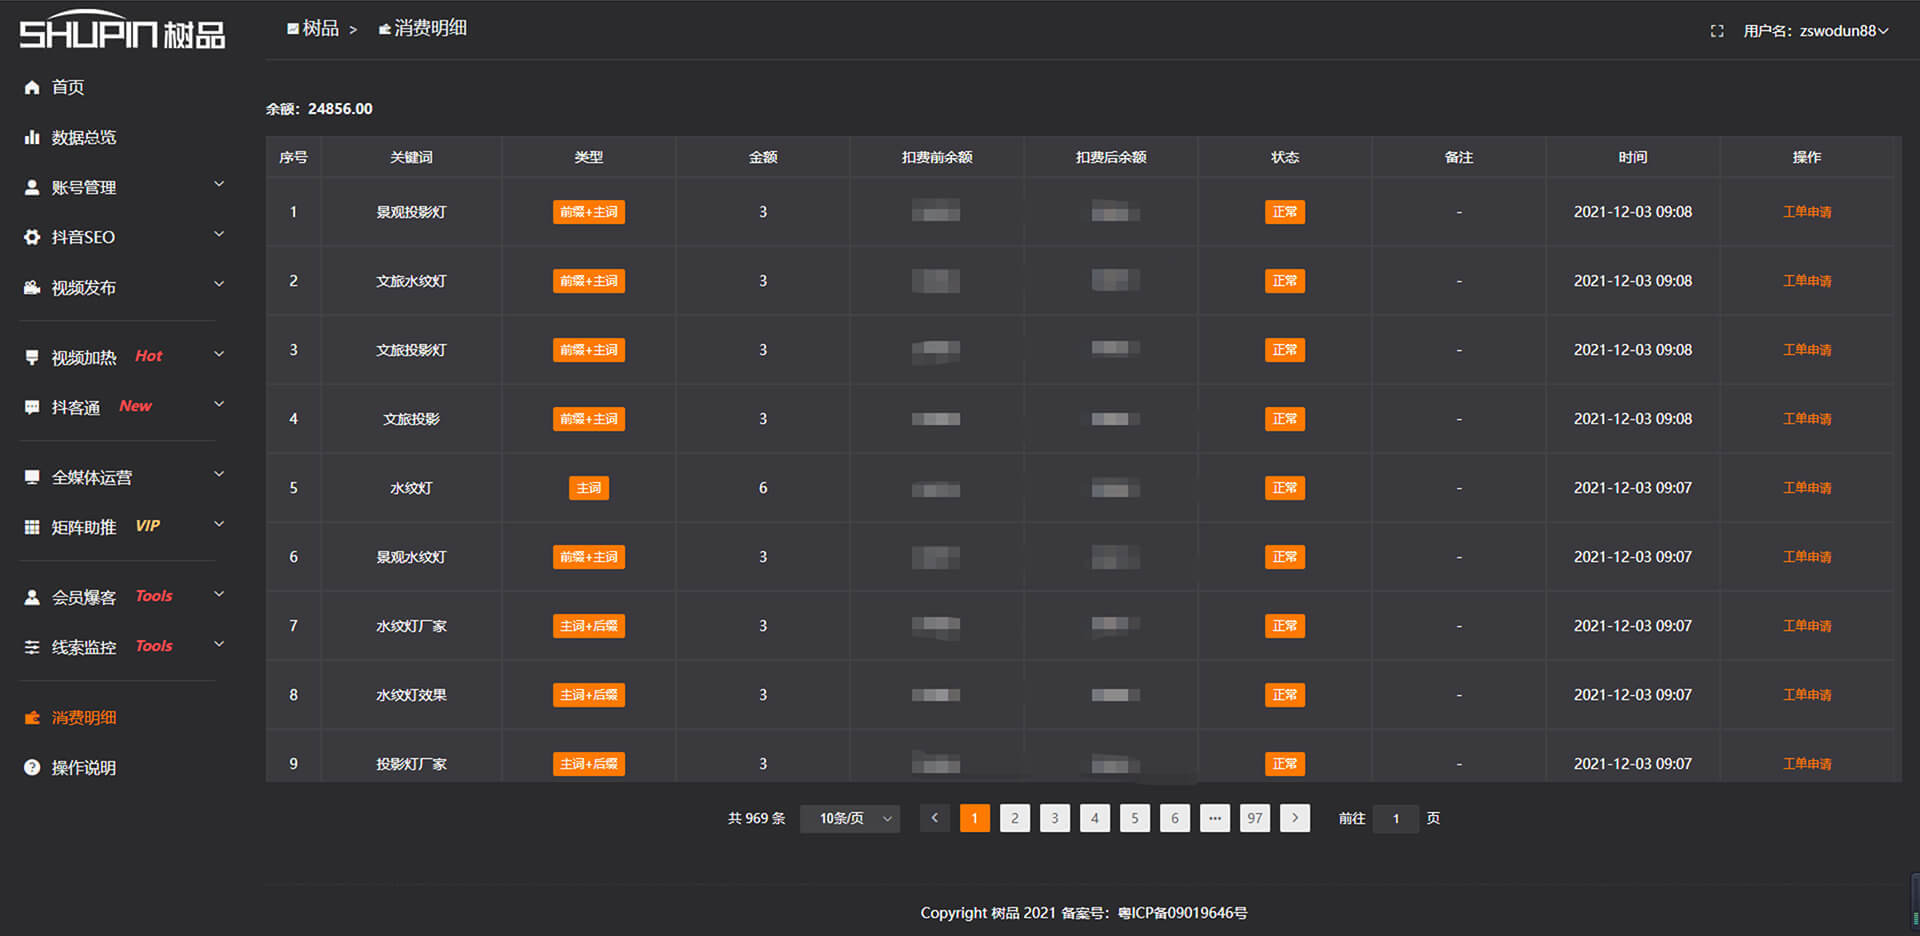Select the 全媒体运营 menu item
Image resolution: width=1920 pixels, height=936 pixels.
(x=92, y=477)
